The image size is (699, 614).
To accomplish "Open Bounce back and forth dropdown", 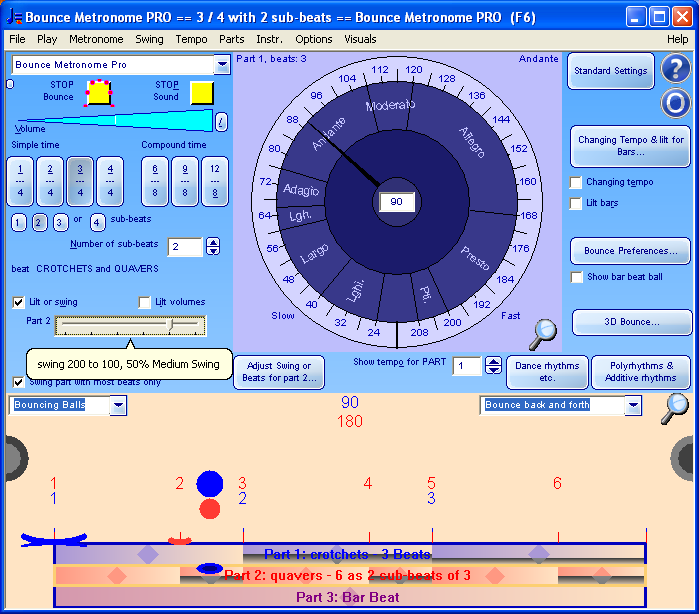I will point(633,406).
